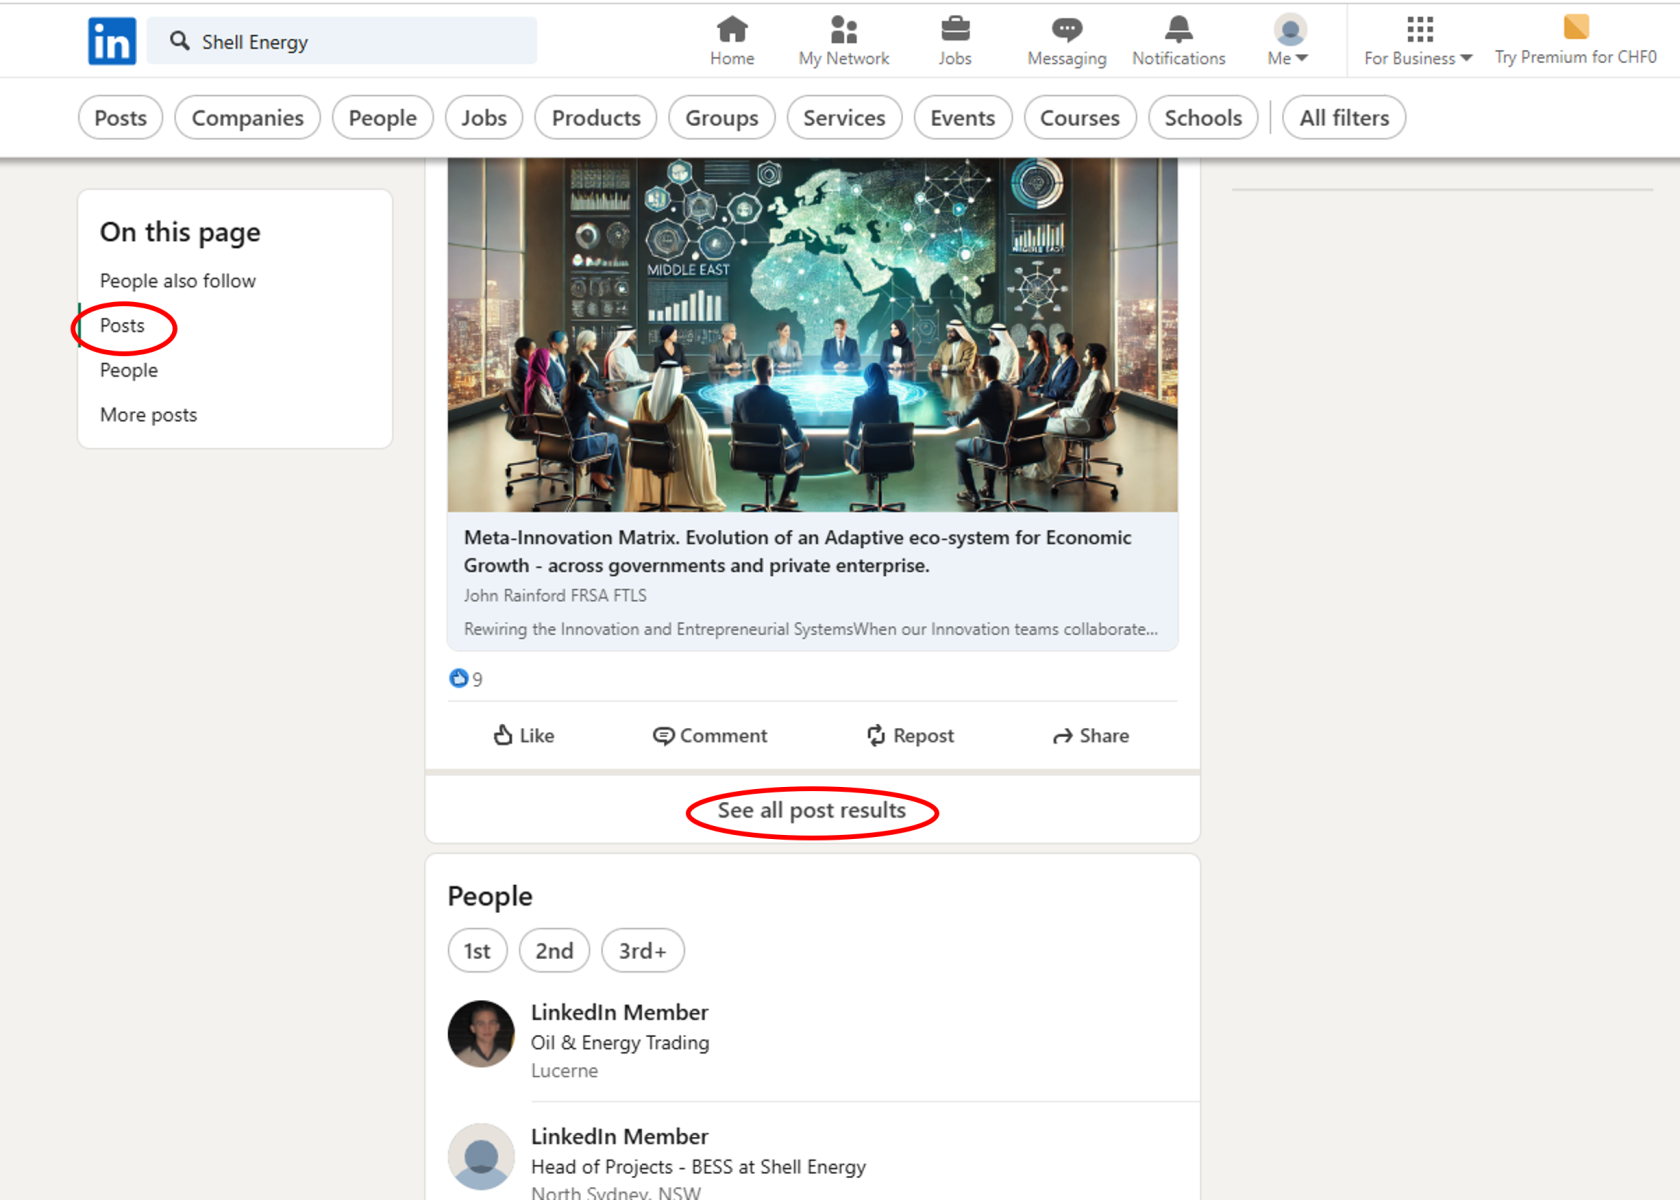
Task: Click the search magnifier icon
Action: click(x=180, y=41)
